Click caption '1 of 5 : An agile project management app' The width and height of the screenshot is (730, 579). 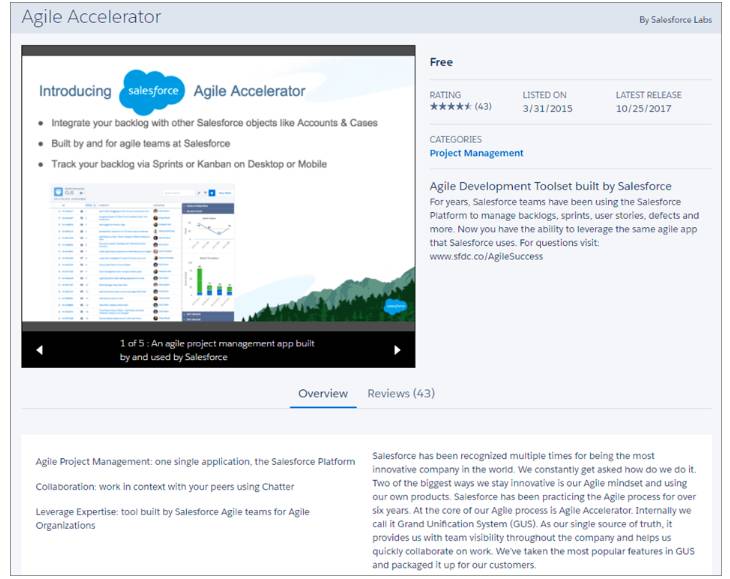tap(217, 350)
